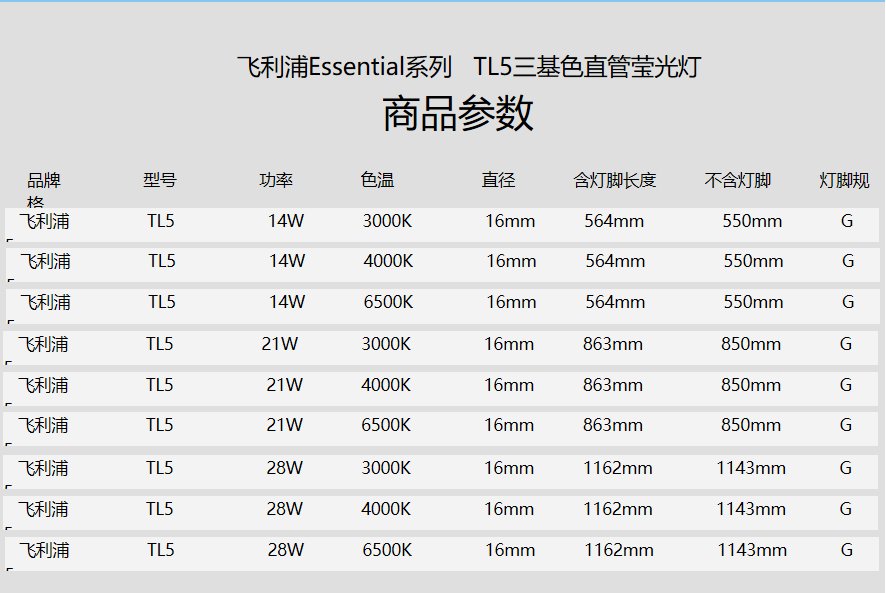Viewport: 886px width, 593px height.
Task: Choose 28W in the 3000K row
Action: coord(285,468)
